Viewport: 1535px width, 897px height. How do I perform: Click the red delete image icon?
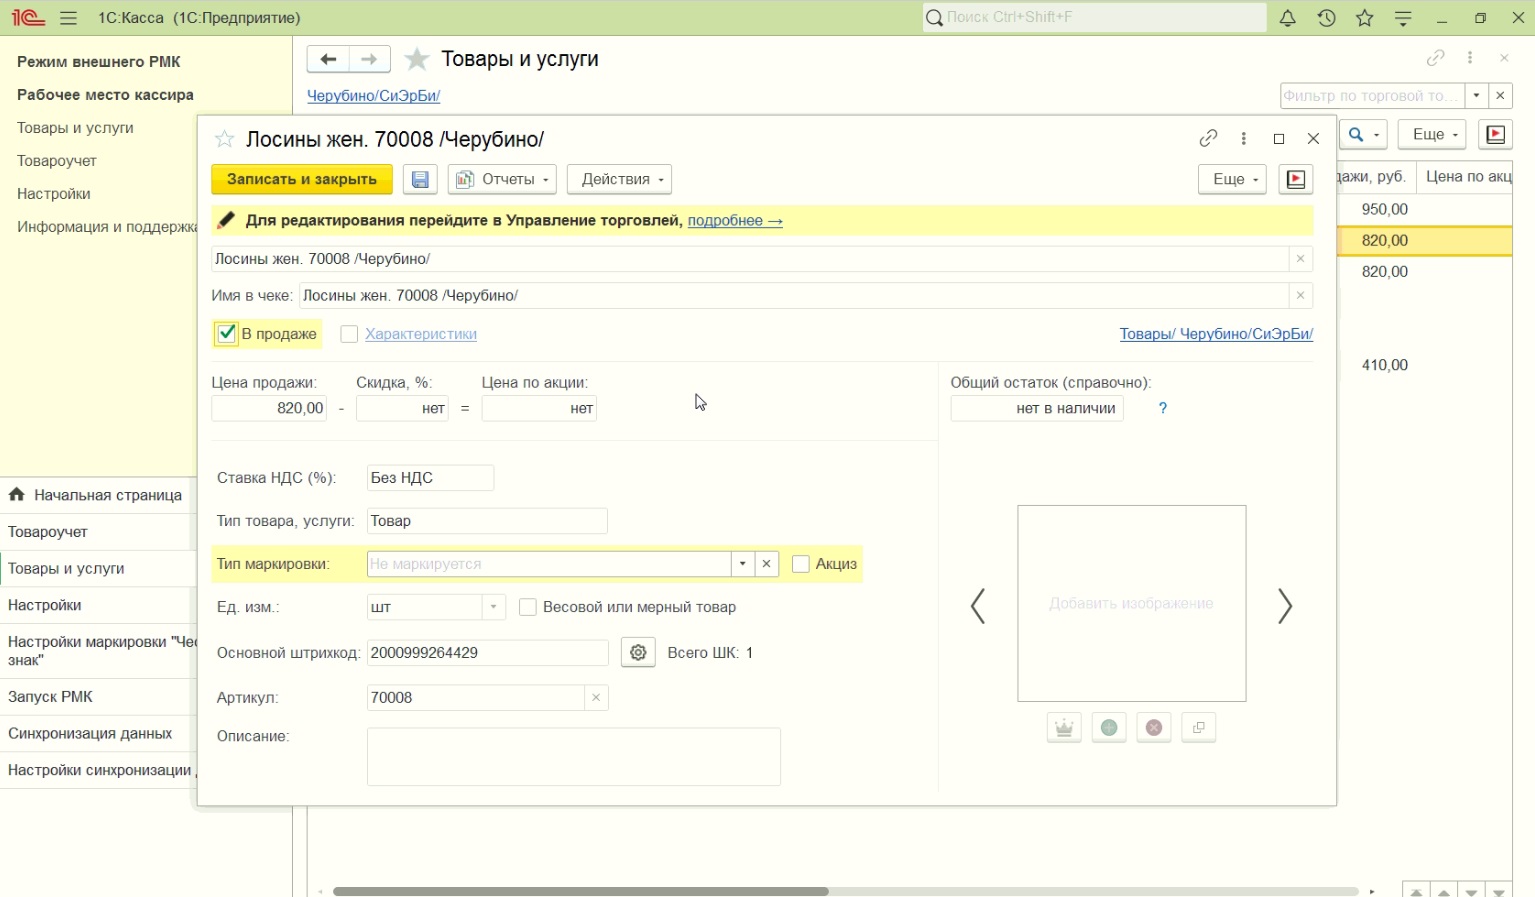click(1153, 728)
